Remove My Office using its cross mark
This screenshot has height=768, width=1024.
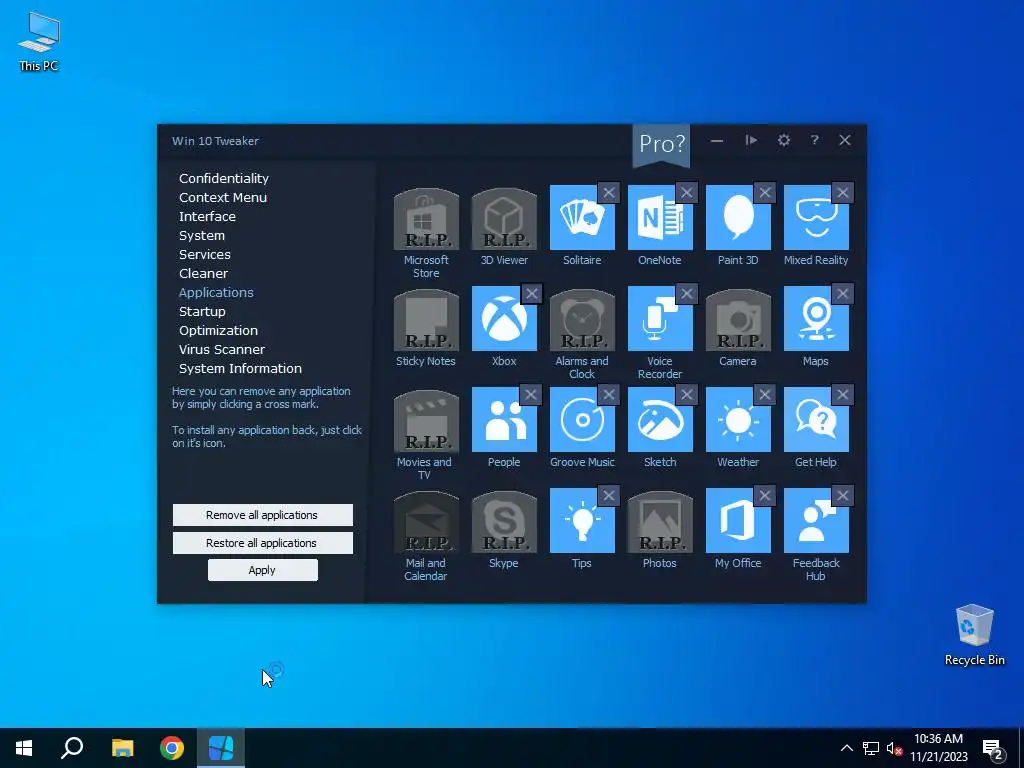(x=765, y=496)
